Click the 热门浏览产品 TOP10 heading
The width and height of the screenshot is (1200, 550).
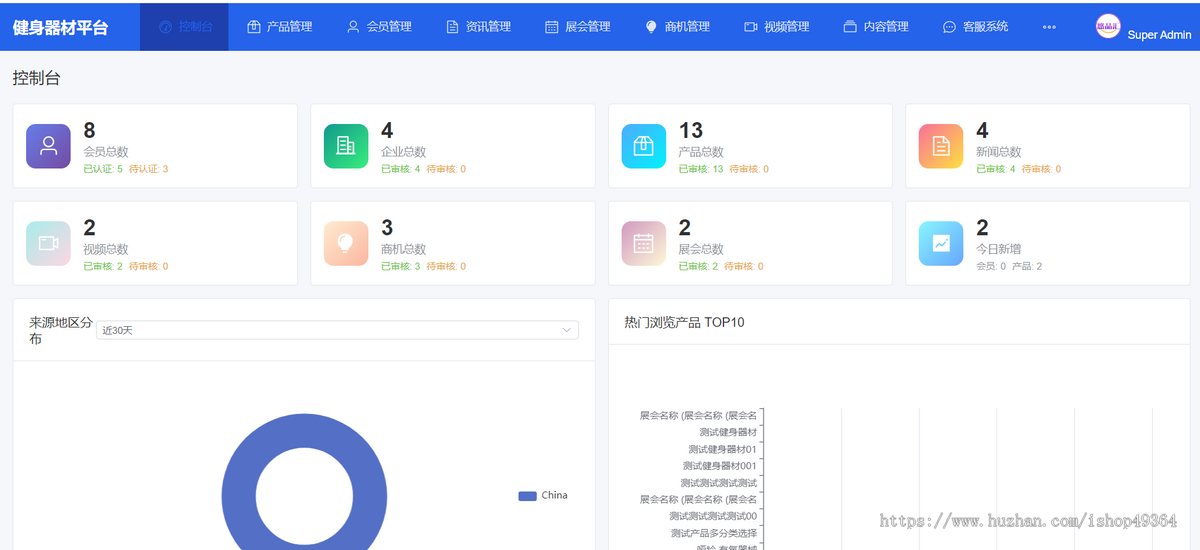point(684,322)
